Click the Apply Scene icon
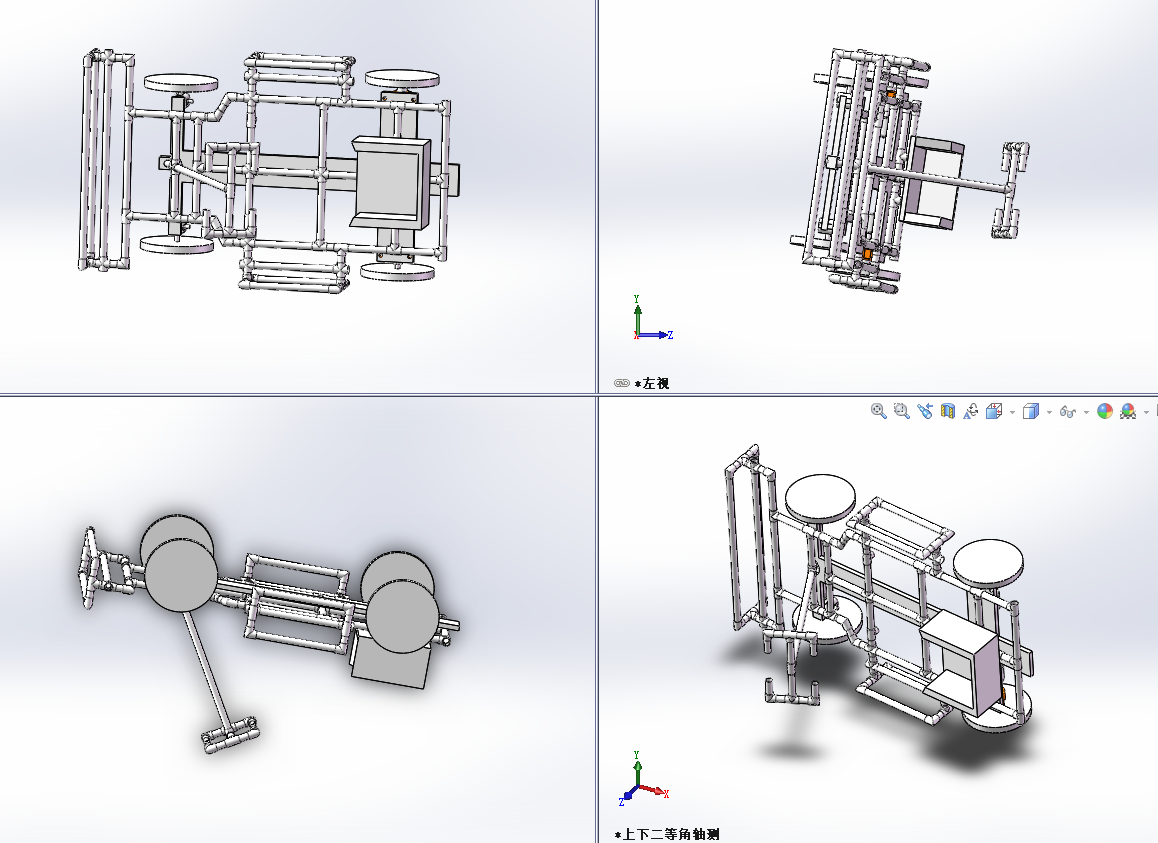Screen dimensions: 1158x843 (1128, 412)
